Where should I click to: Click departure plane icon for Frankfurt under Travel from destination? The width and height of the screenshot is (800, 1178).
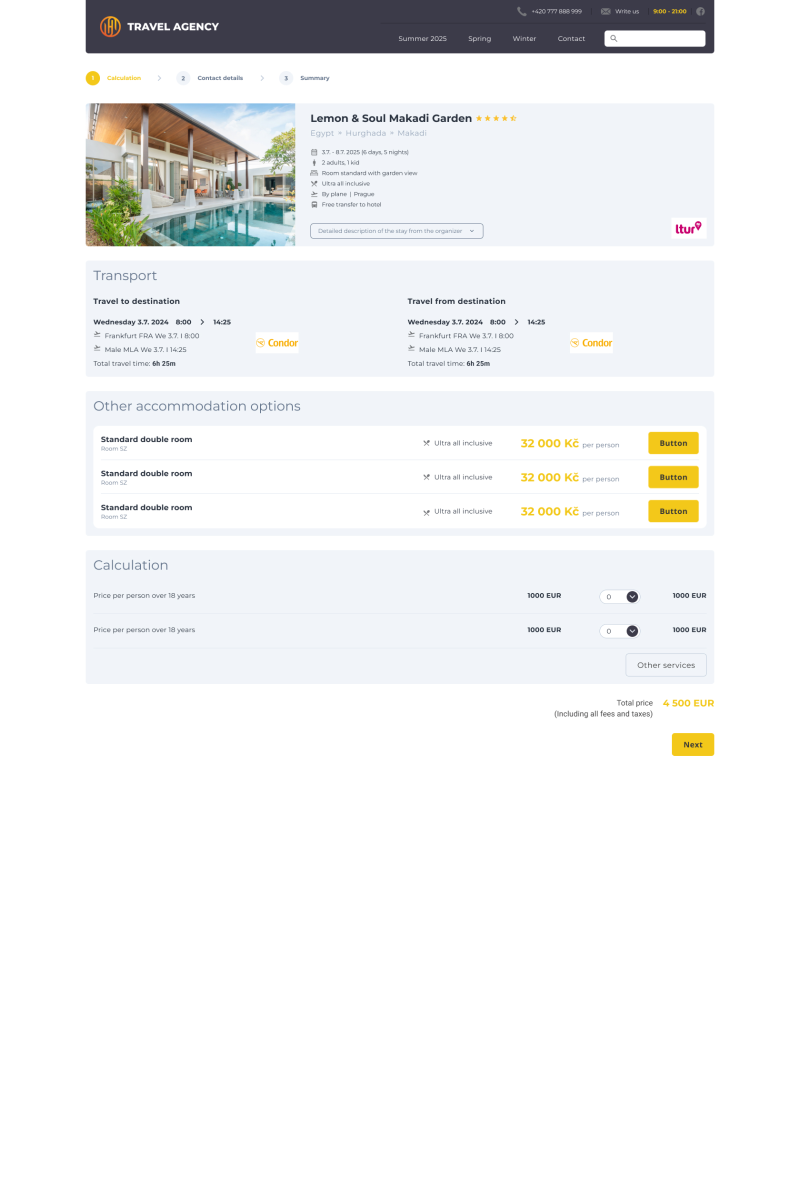tap(412, 335)
